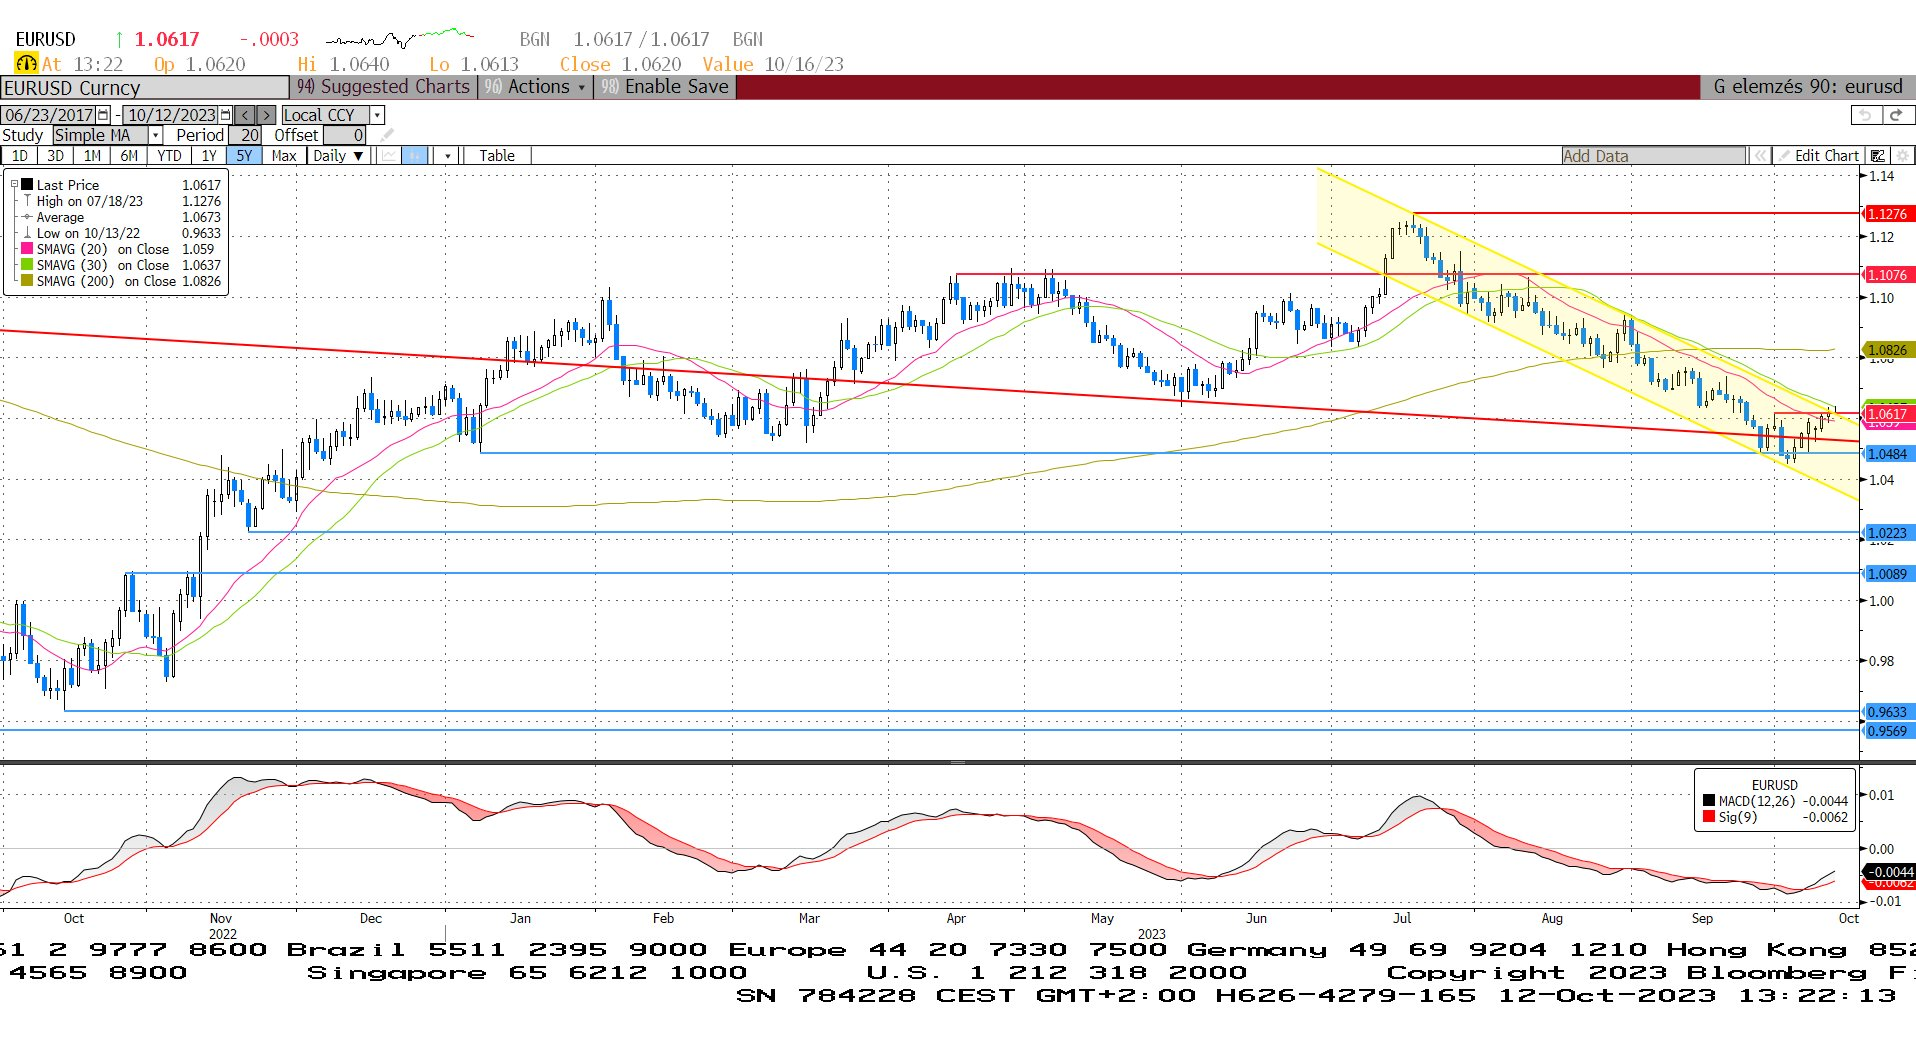This screenshot has height=1051, width=1916.
Task: Click the EURUSD ticker header text
Action: point(46,39)
